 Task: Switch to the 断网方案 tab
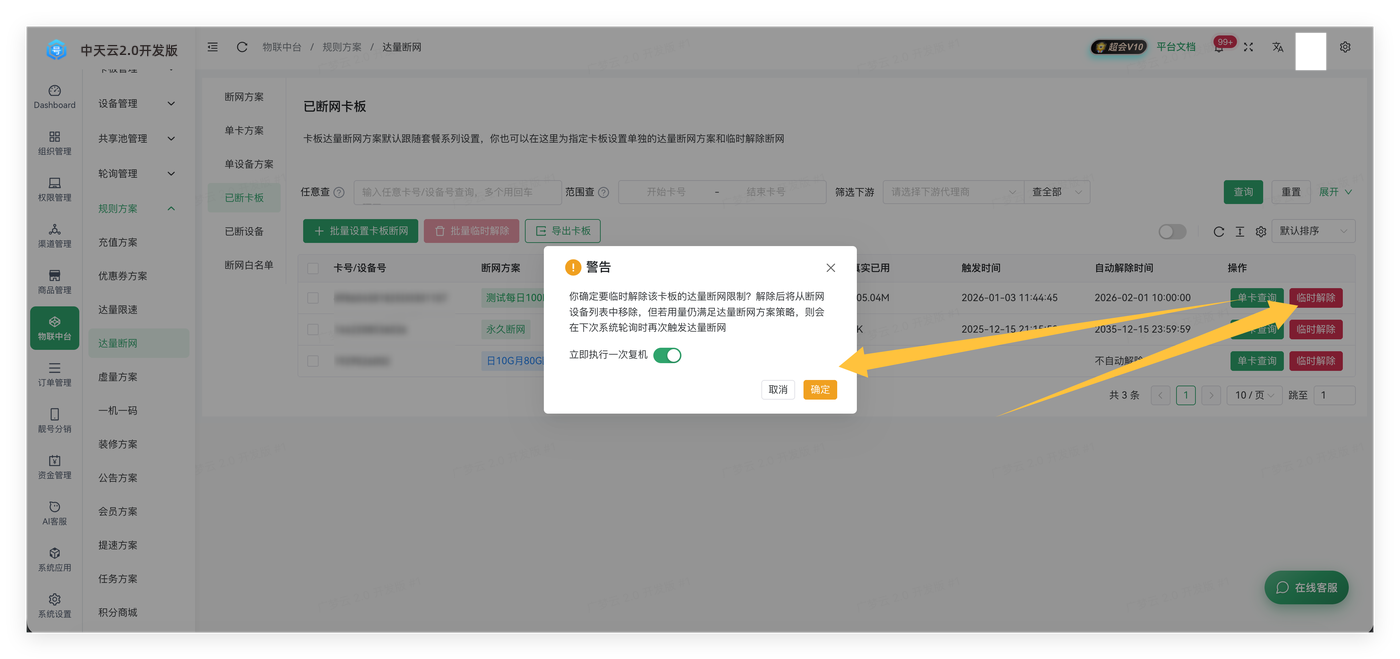point(244,97)
